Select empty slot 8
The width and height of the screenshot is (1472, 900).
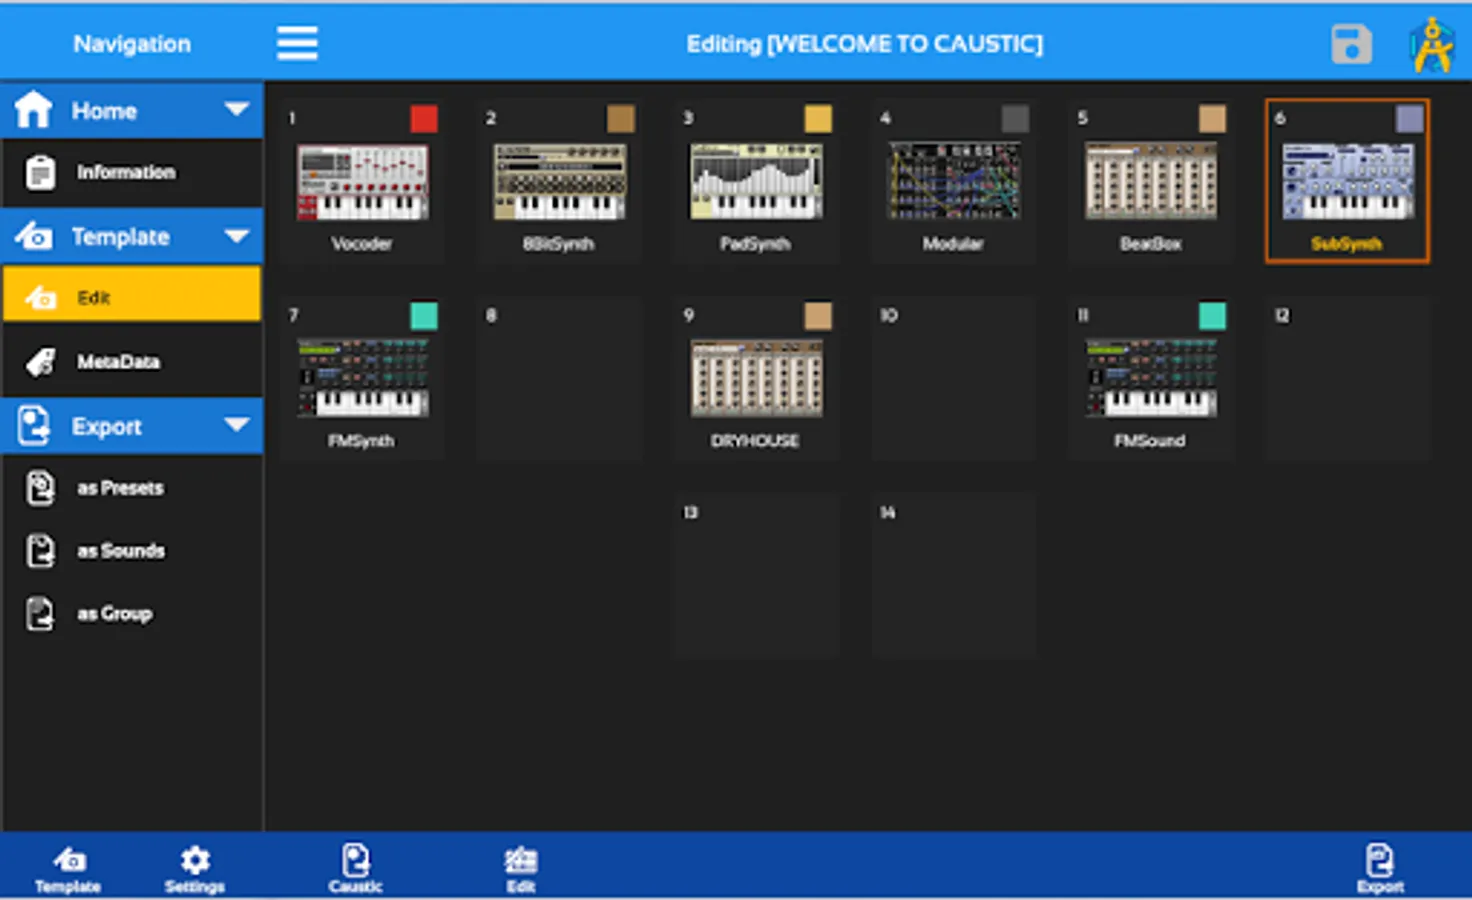pyautogui.click(x=560, y=378)
